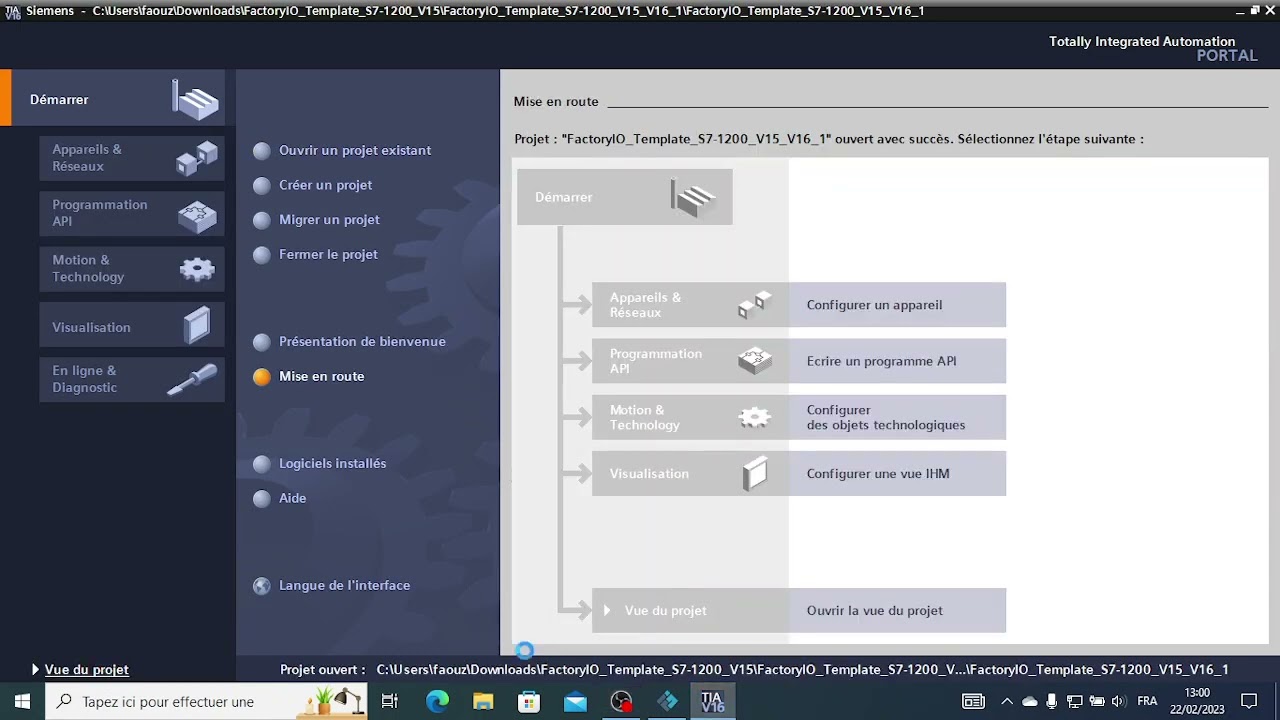Show hidden system tray icons
Screen dimensions: 1280x720
[x=1006, y=701]
